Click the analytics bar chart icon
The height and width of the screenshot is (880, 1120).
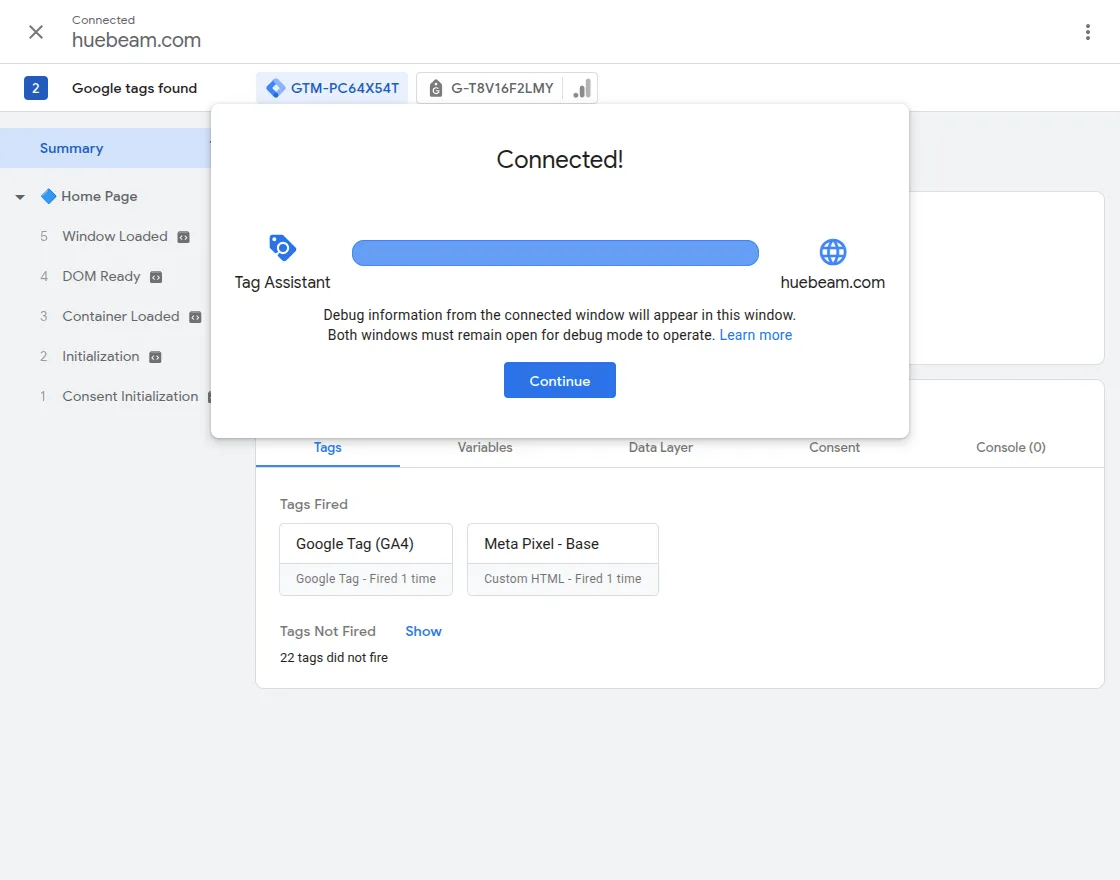581,89
